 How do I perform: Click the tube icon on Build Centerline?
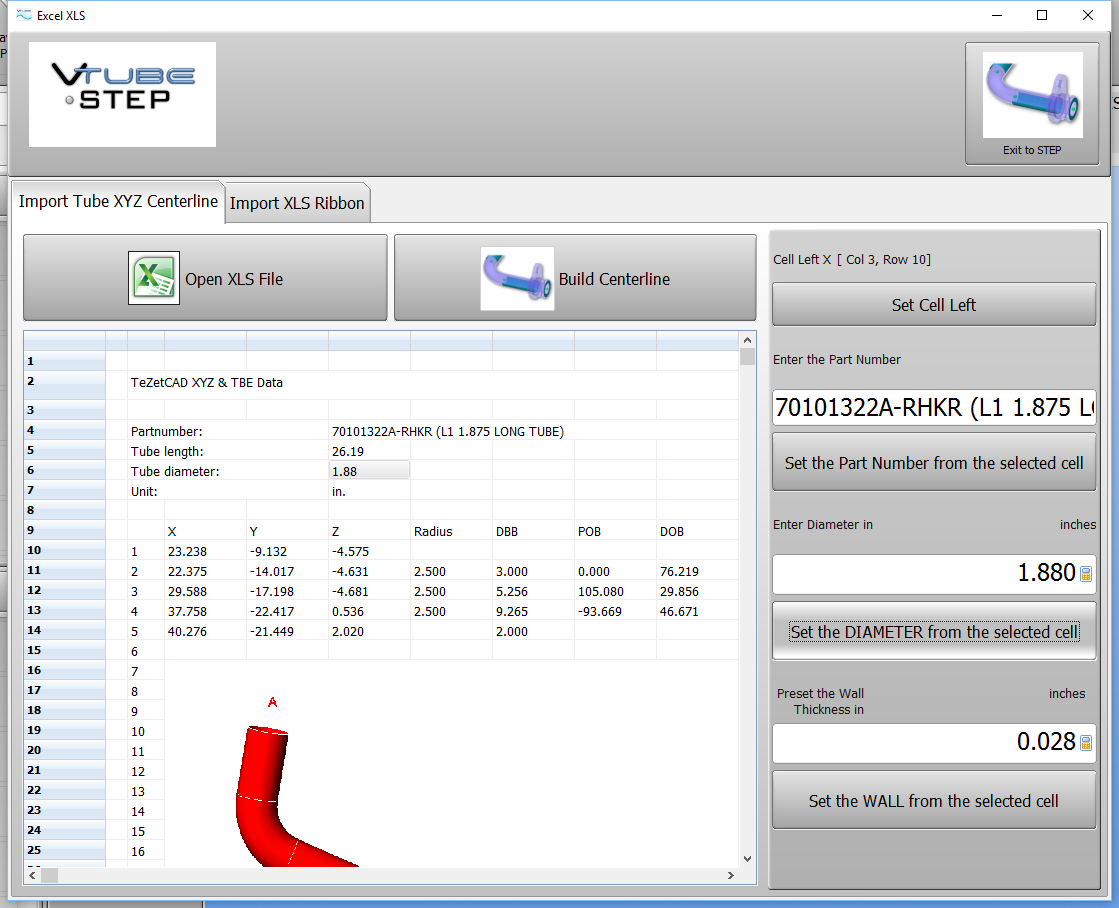[517, 279]
